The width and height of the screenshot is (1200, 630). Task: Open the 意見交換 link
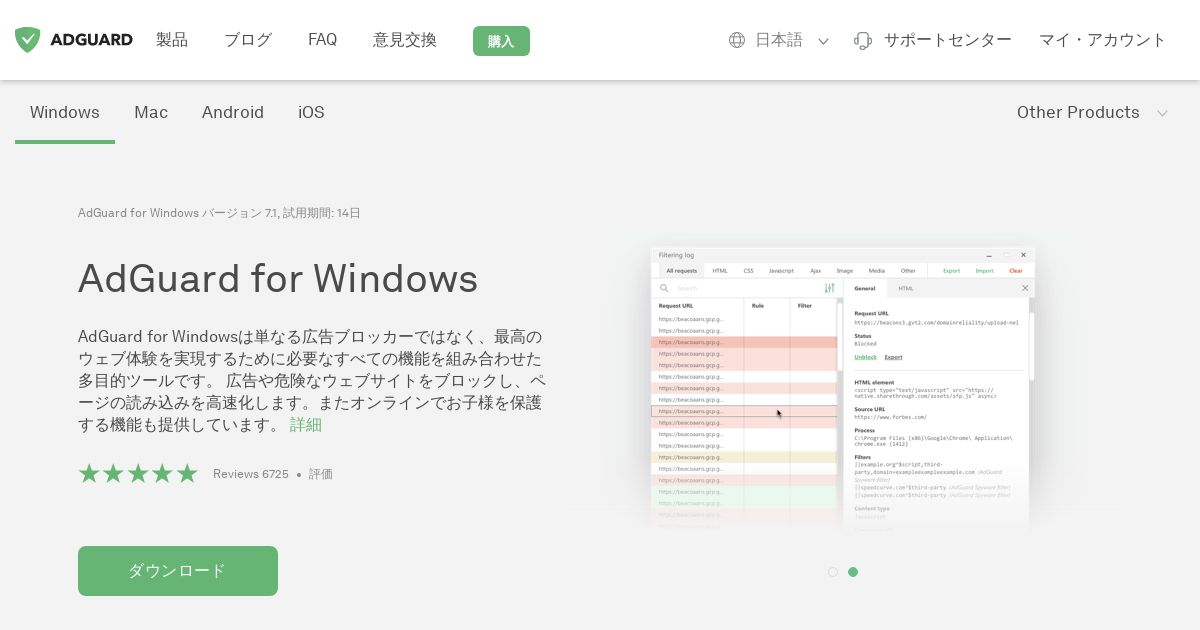tap(405, 40)
